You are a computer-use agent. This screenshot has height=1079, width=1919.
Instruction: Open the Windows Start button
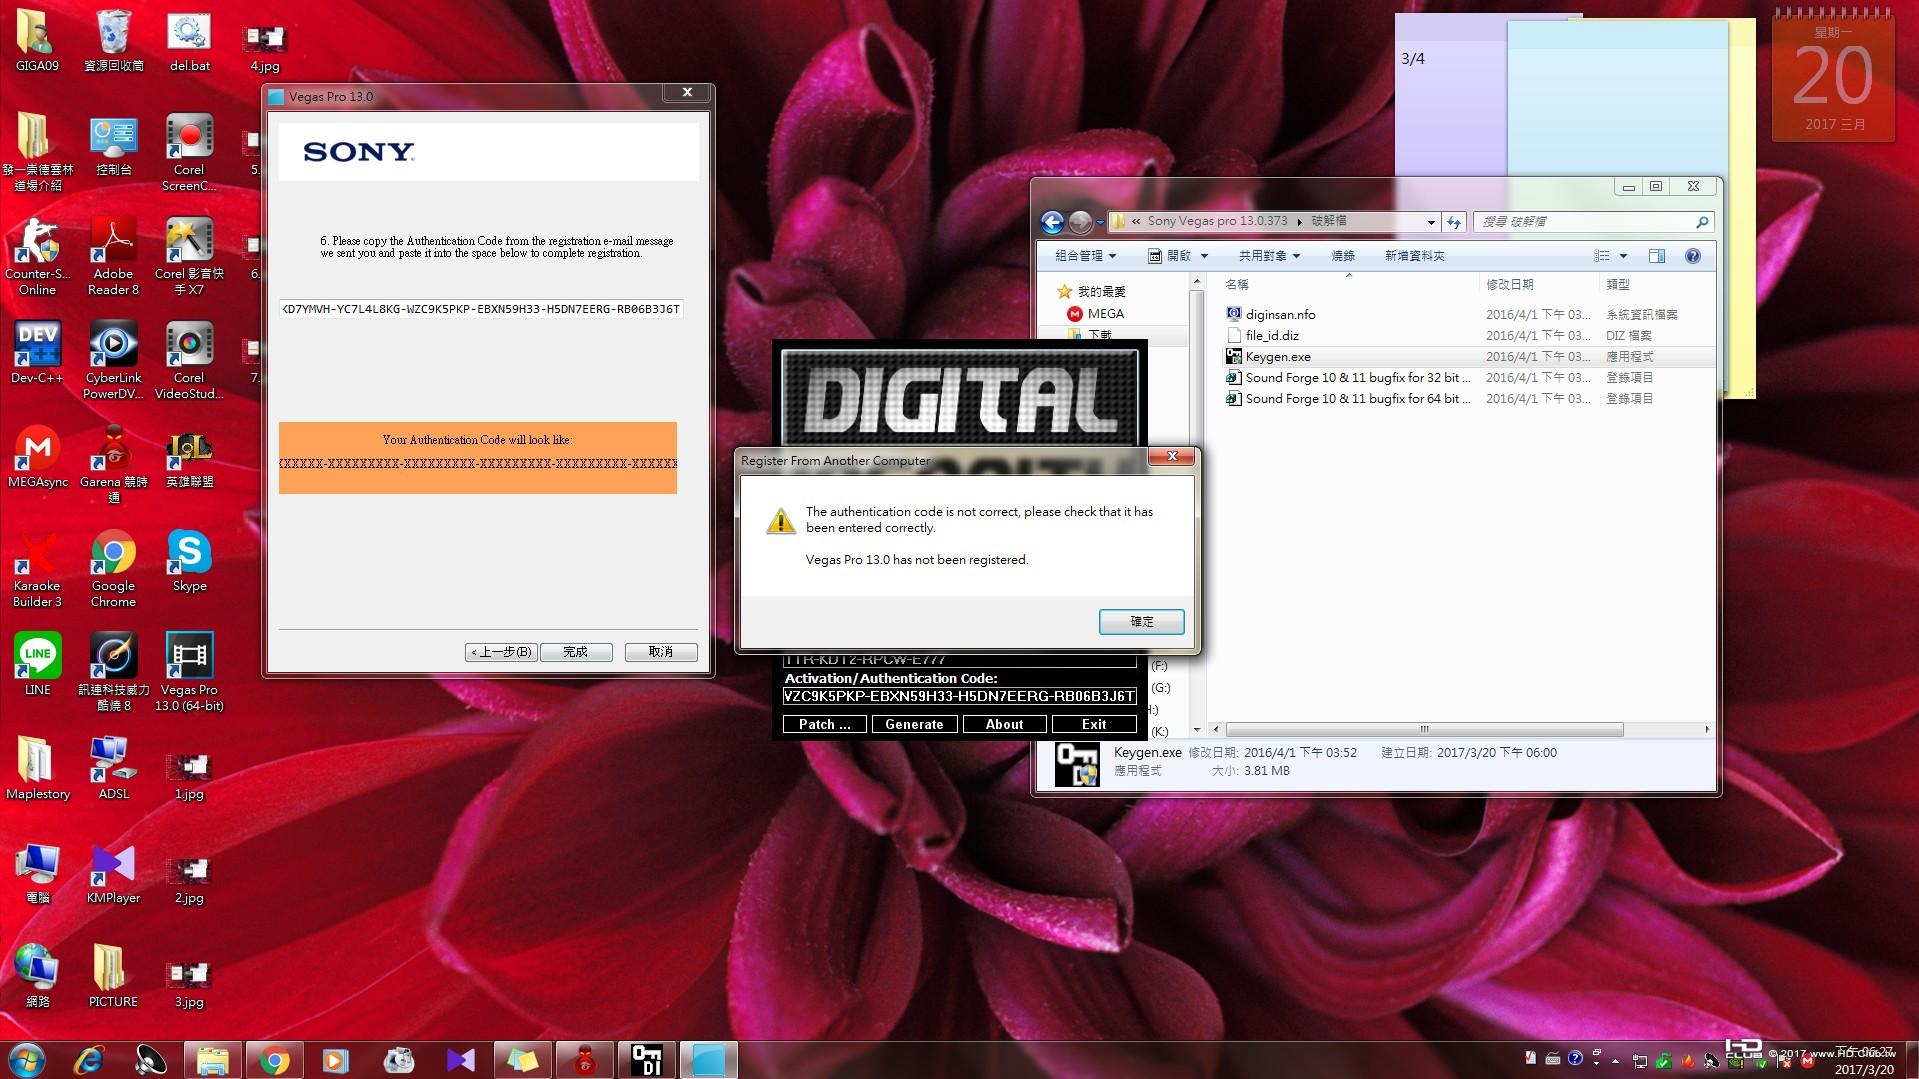[27, 1060]
